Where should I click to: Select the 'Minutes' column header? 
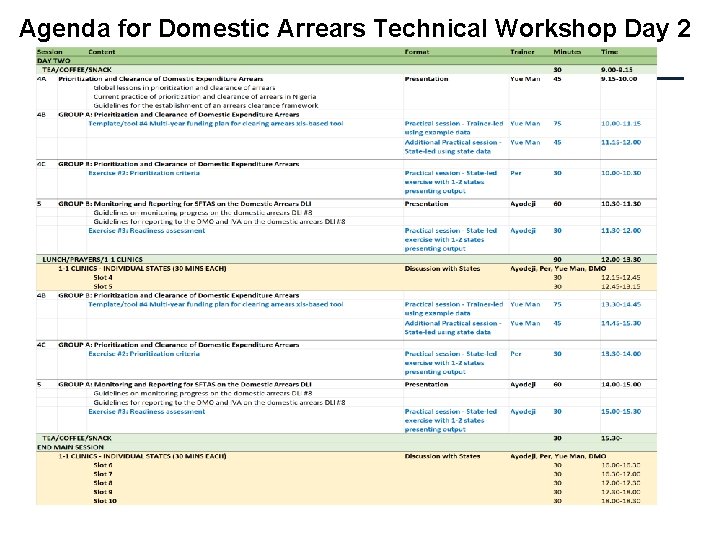[567, 52]
